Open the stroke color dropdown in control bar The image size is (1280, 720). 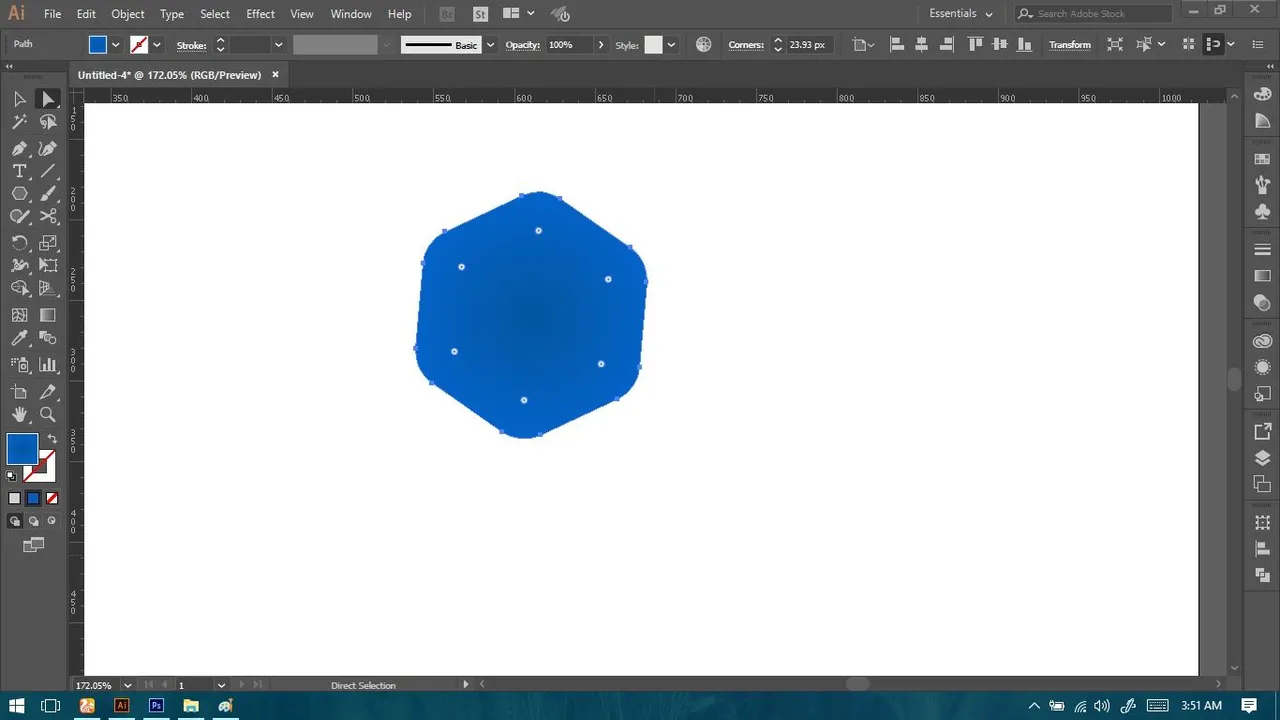point(157,45)
